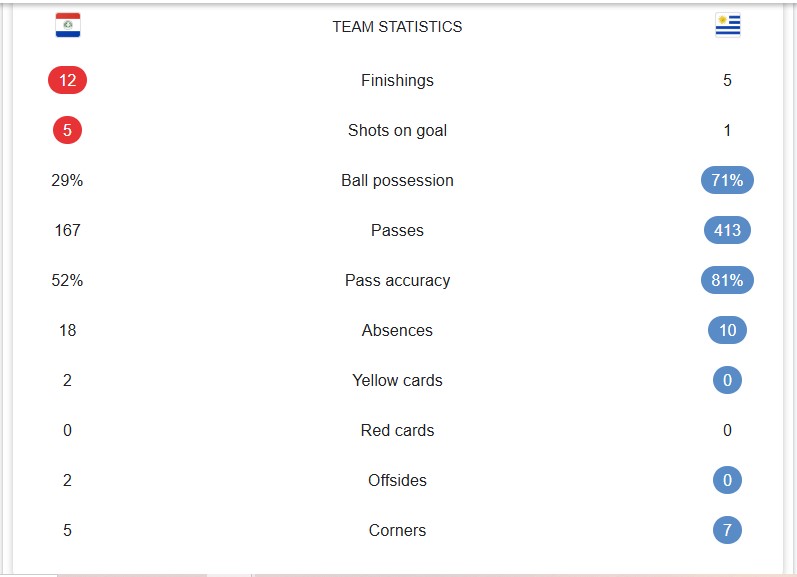Click the blue 413 passes badge
Screen dimensions: 797x577
point(727,230)
